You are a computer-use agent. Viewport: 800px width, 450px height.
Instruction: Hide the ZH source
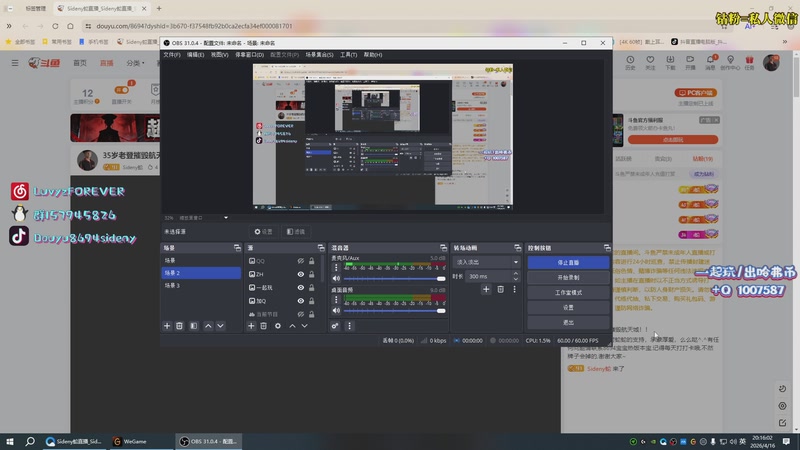(301, 274)
